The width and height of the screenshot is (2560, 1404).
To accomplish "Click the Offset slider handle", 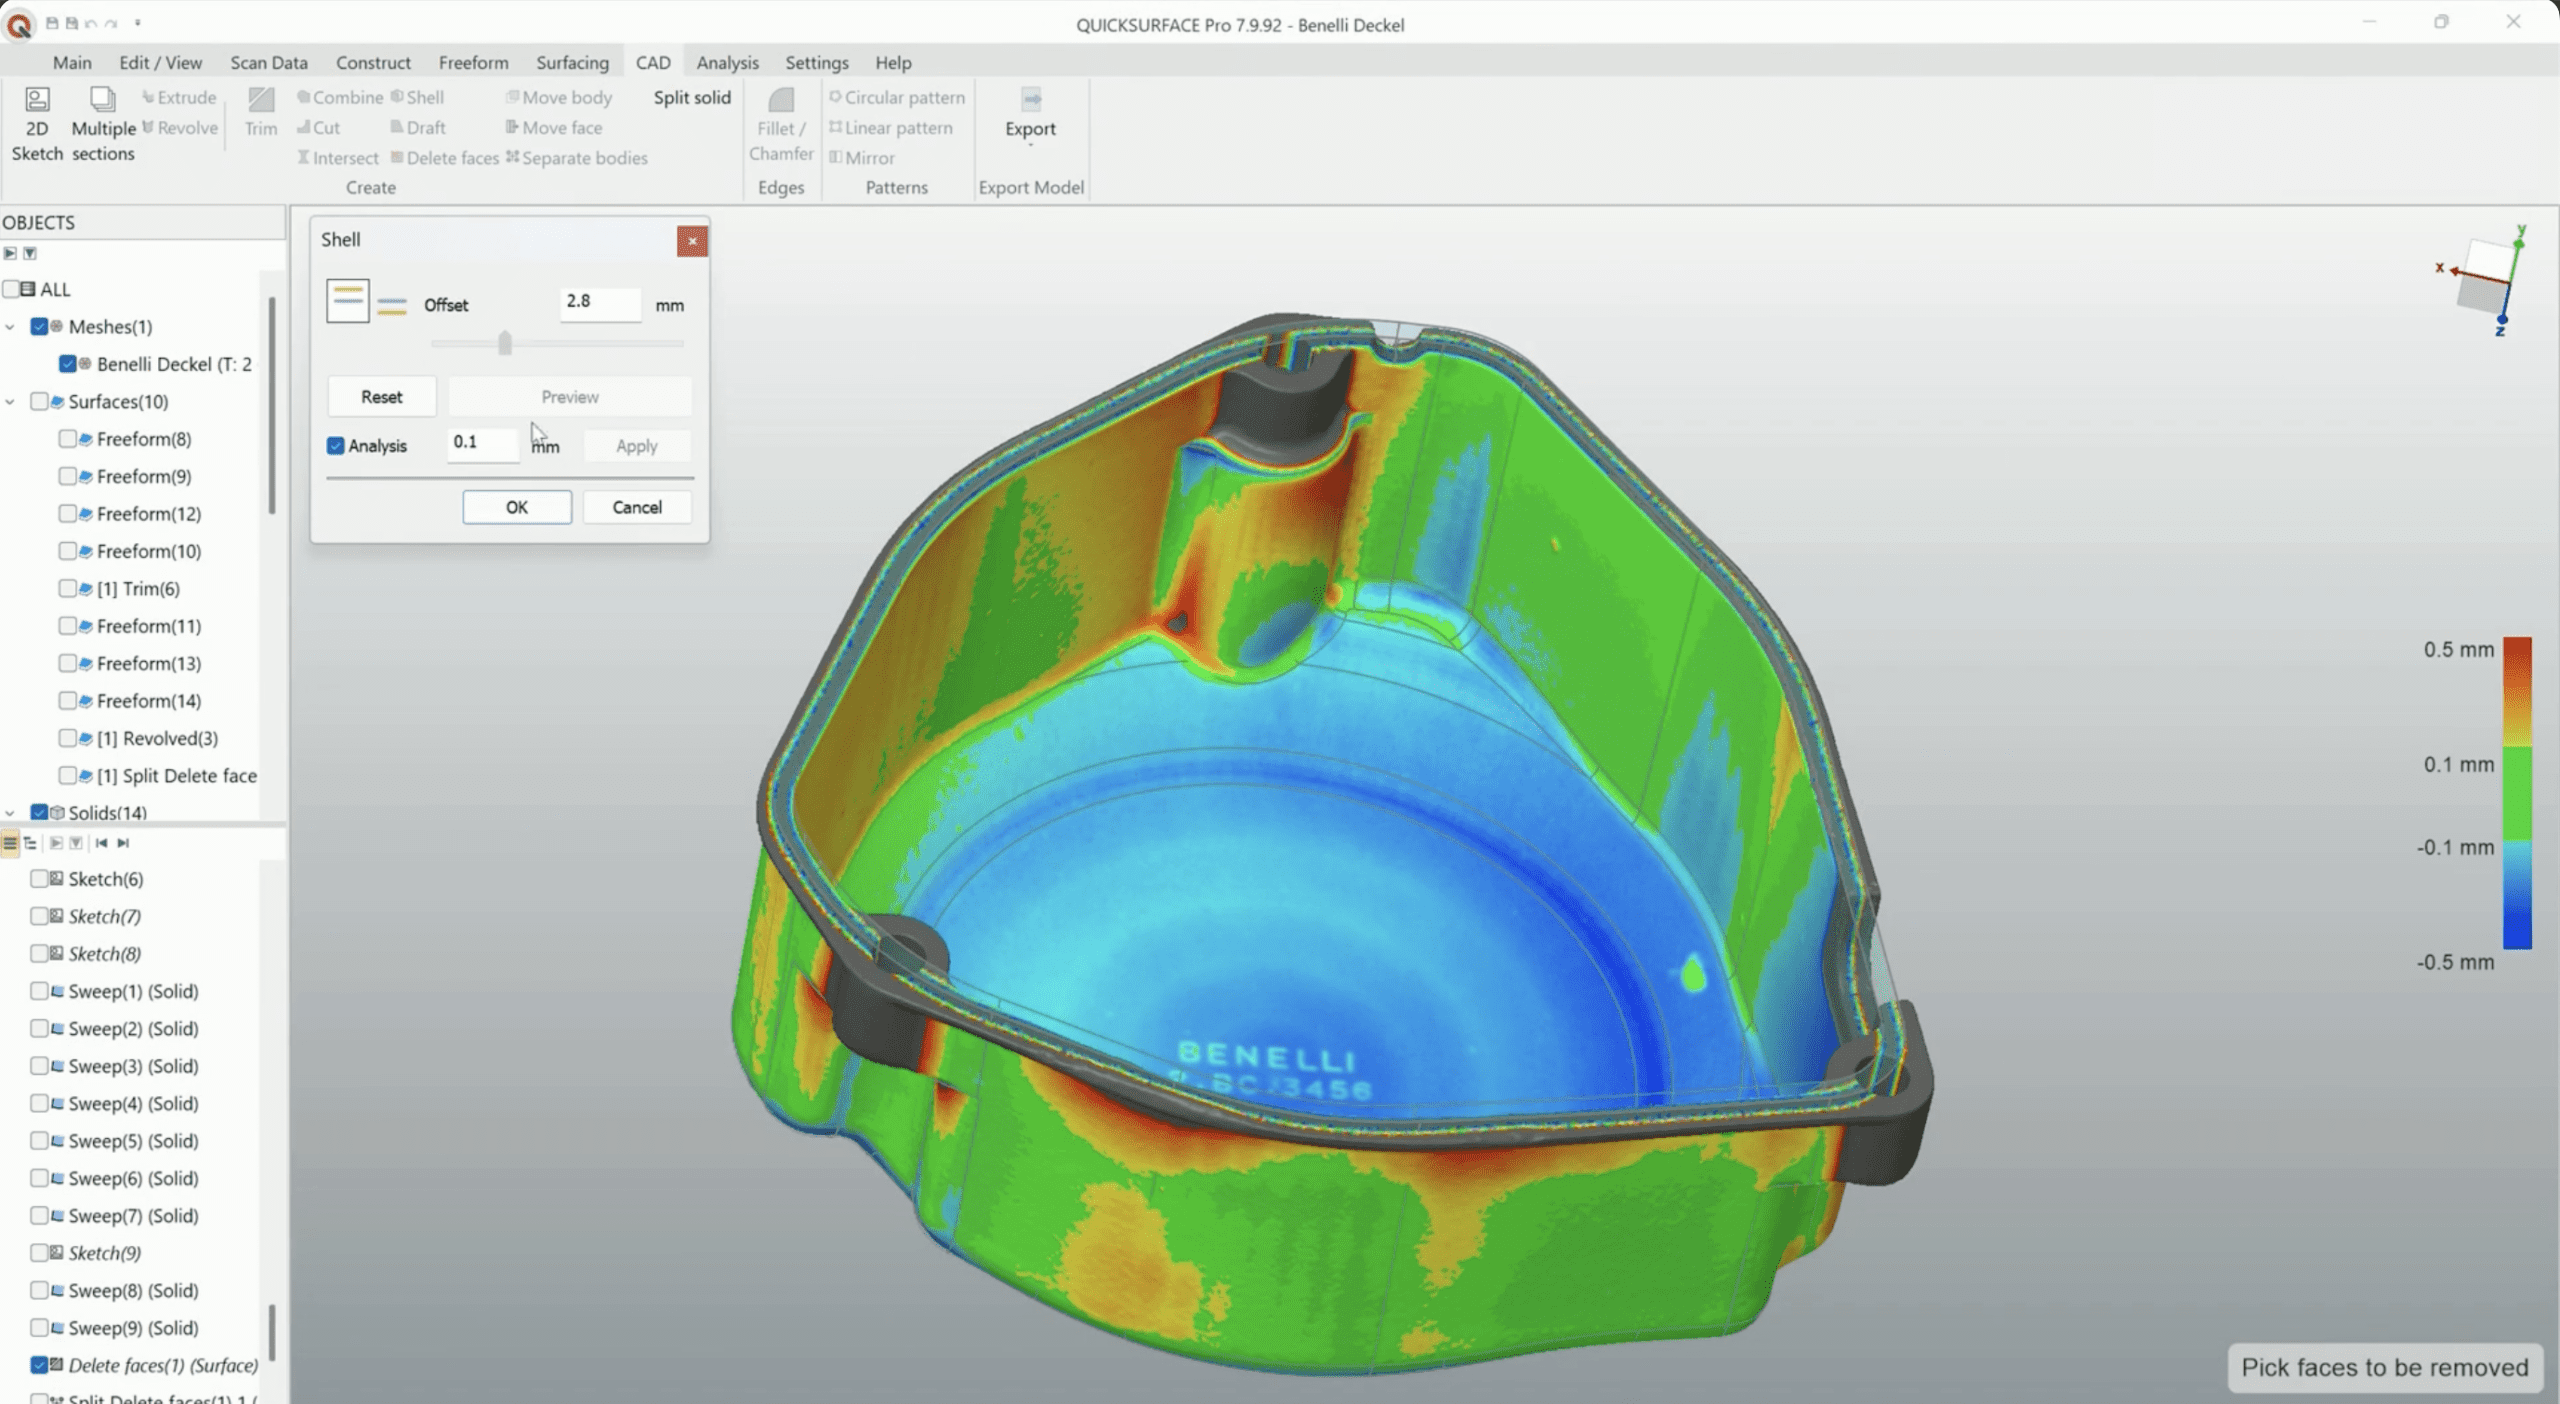I will [505, 344].
